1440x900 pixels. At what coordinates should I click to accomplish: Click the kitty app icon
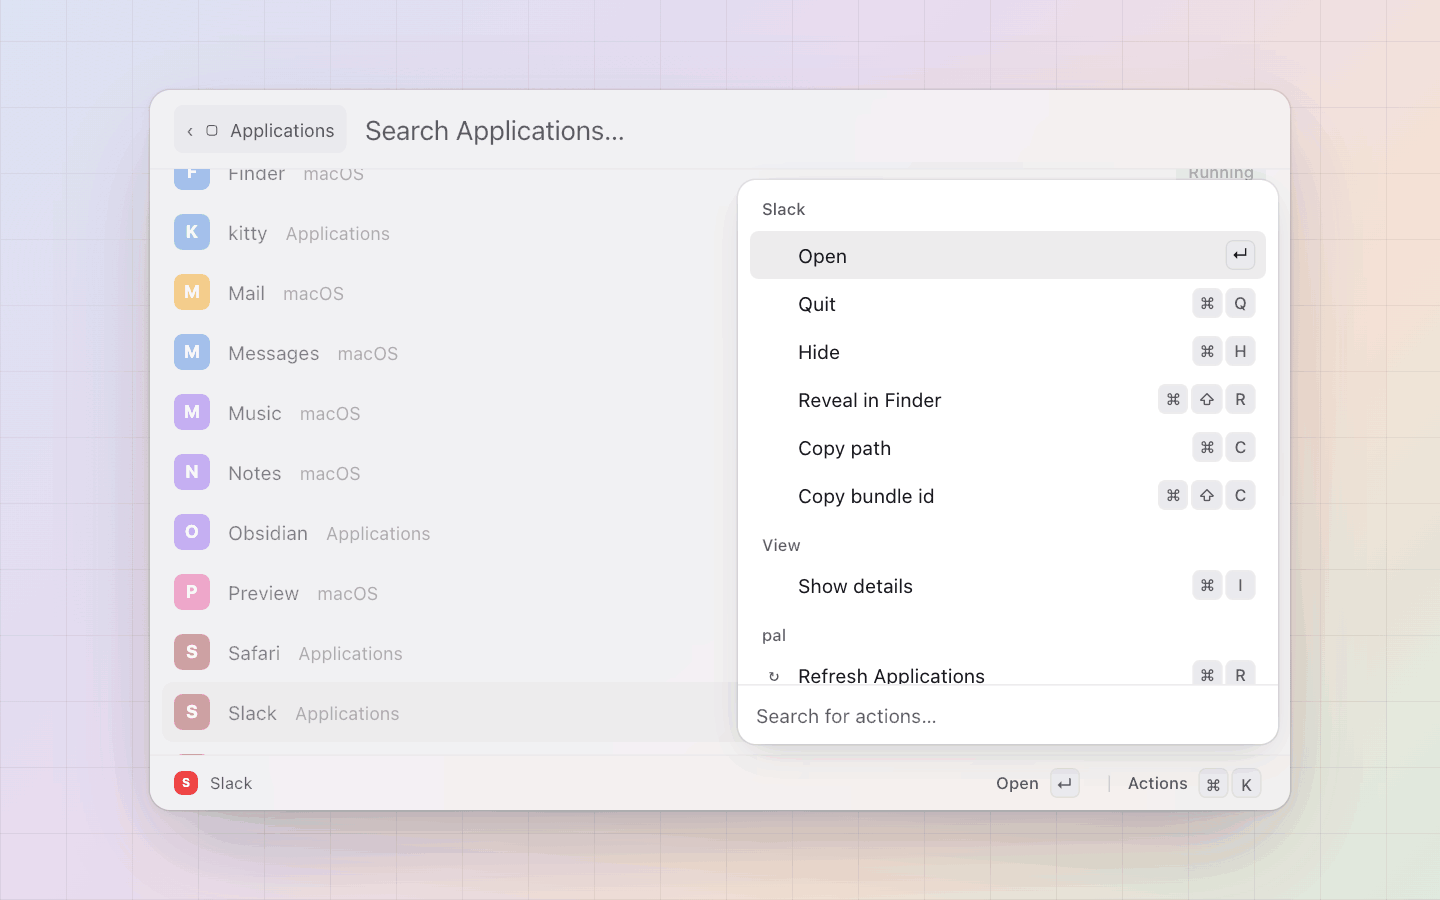pyautogui.click(x=192, y=232)
